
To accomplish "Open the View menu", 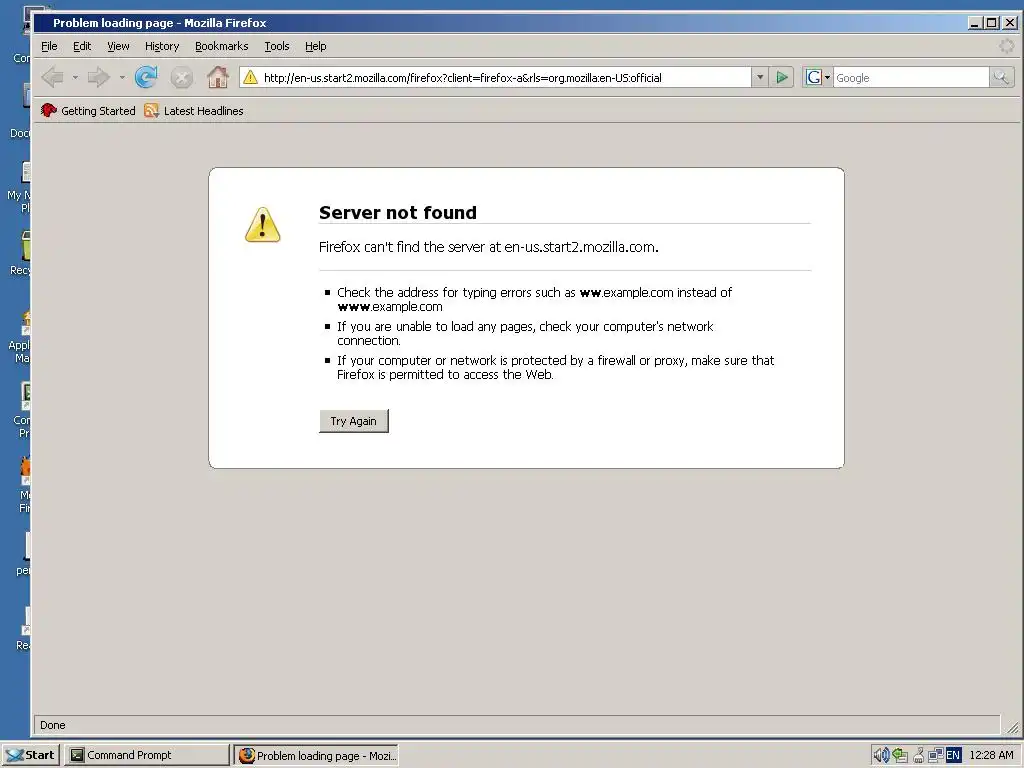I will [x=118, y=46].
